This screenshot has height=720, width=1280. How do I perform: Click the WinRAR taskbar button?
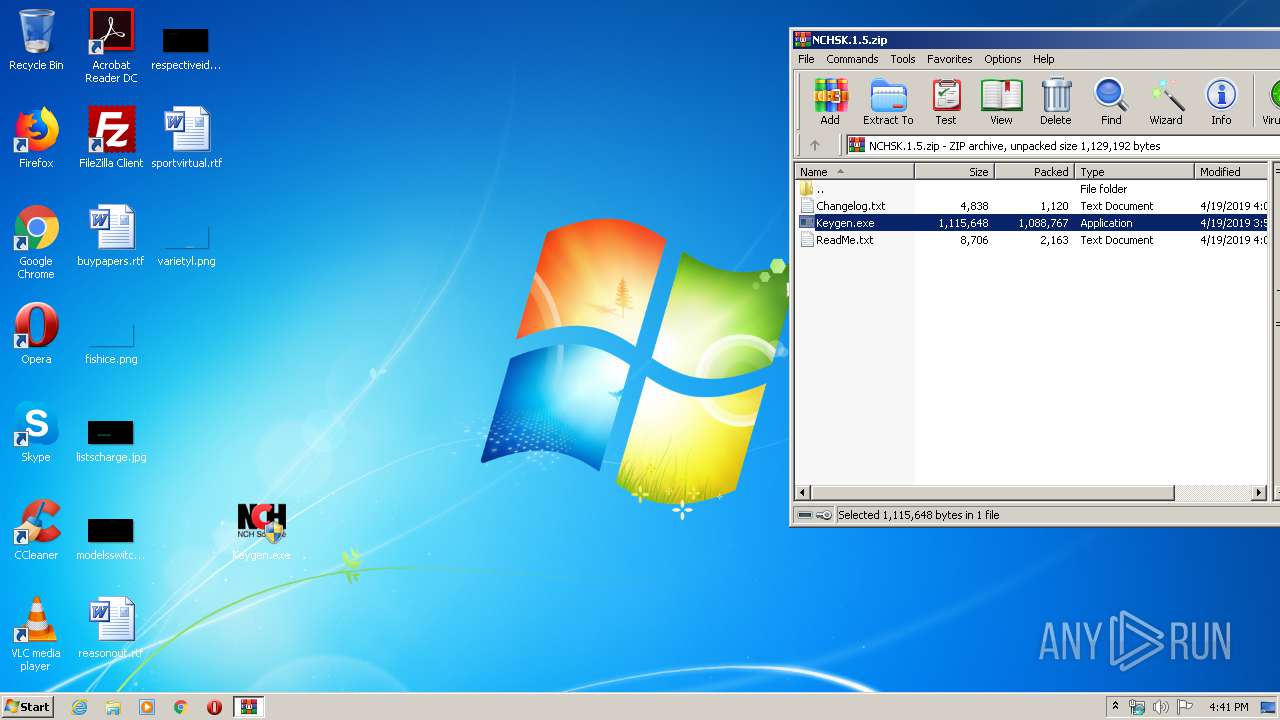pos(249,707)
